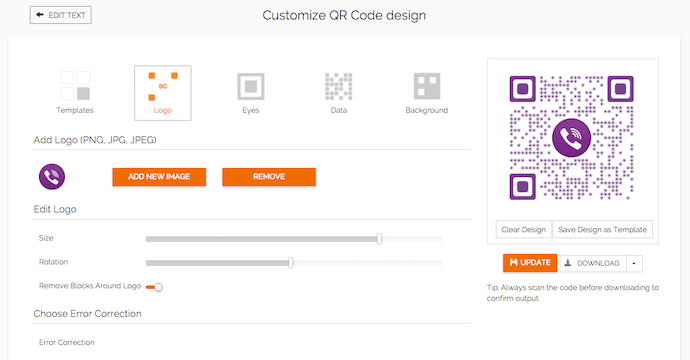Toggle Remove Blocks Around Logo switch
The image size is (690, 360).
[x=154, y=287]
